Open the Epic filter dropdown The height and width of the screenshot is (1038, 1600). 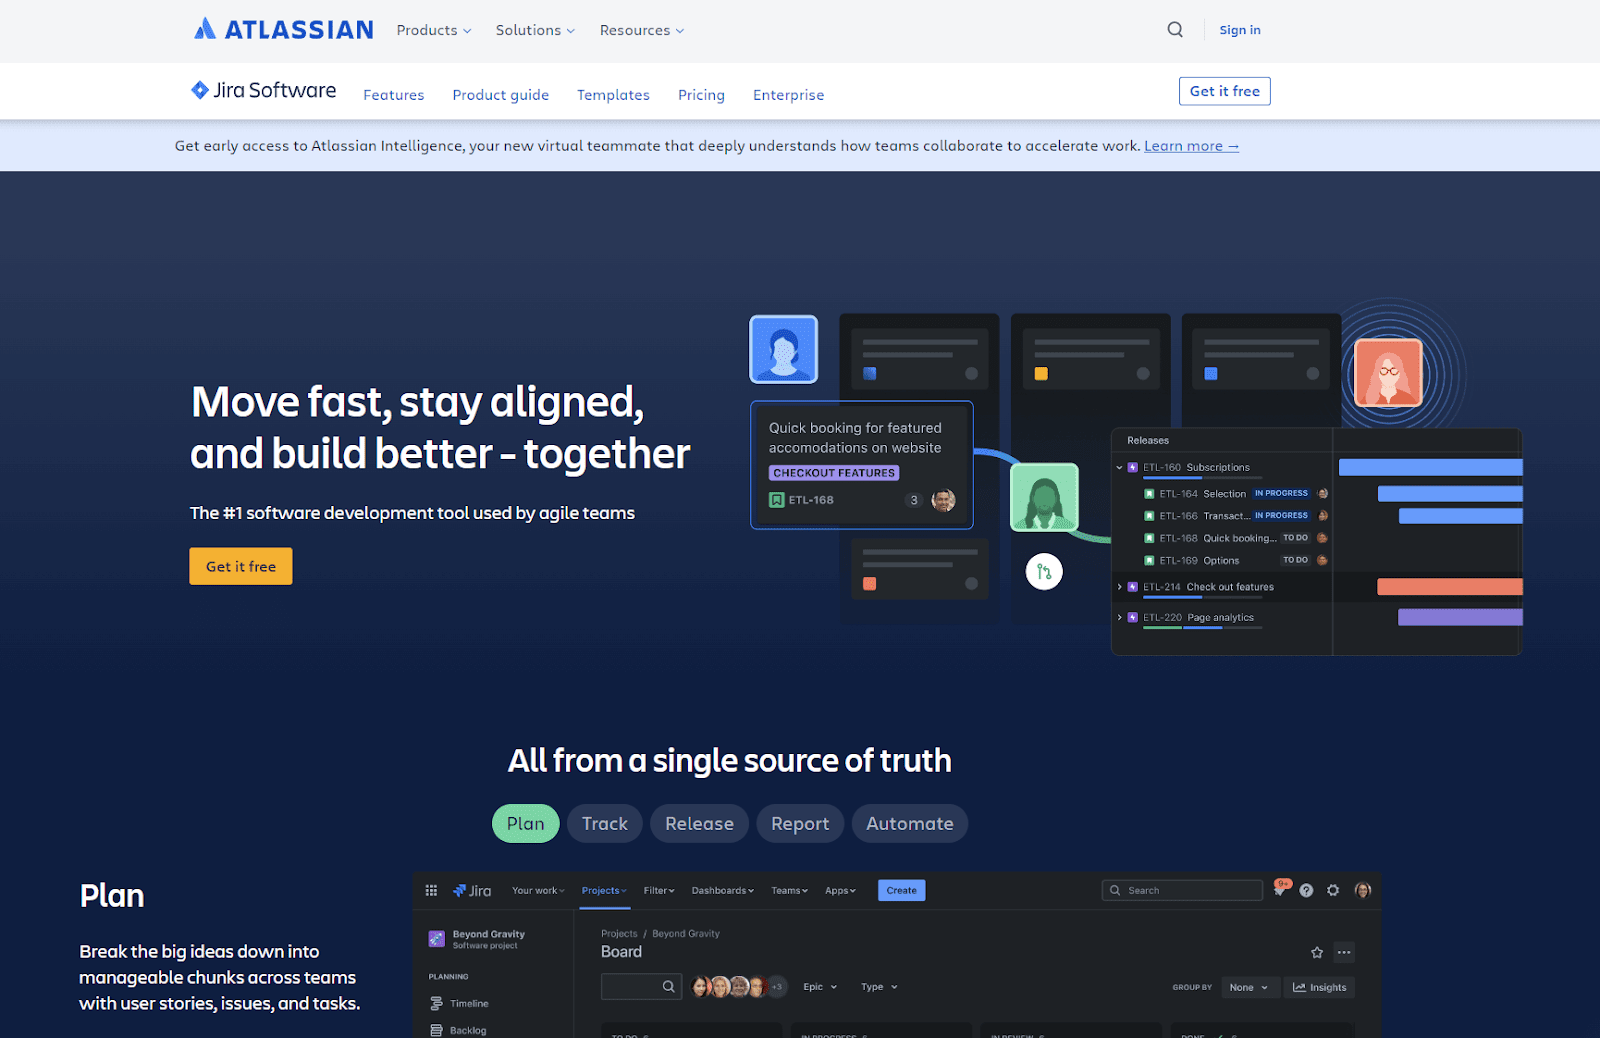pyautogui.click(x=819, y=987)
